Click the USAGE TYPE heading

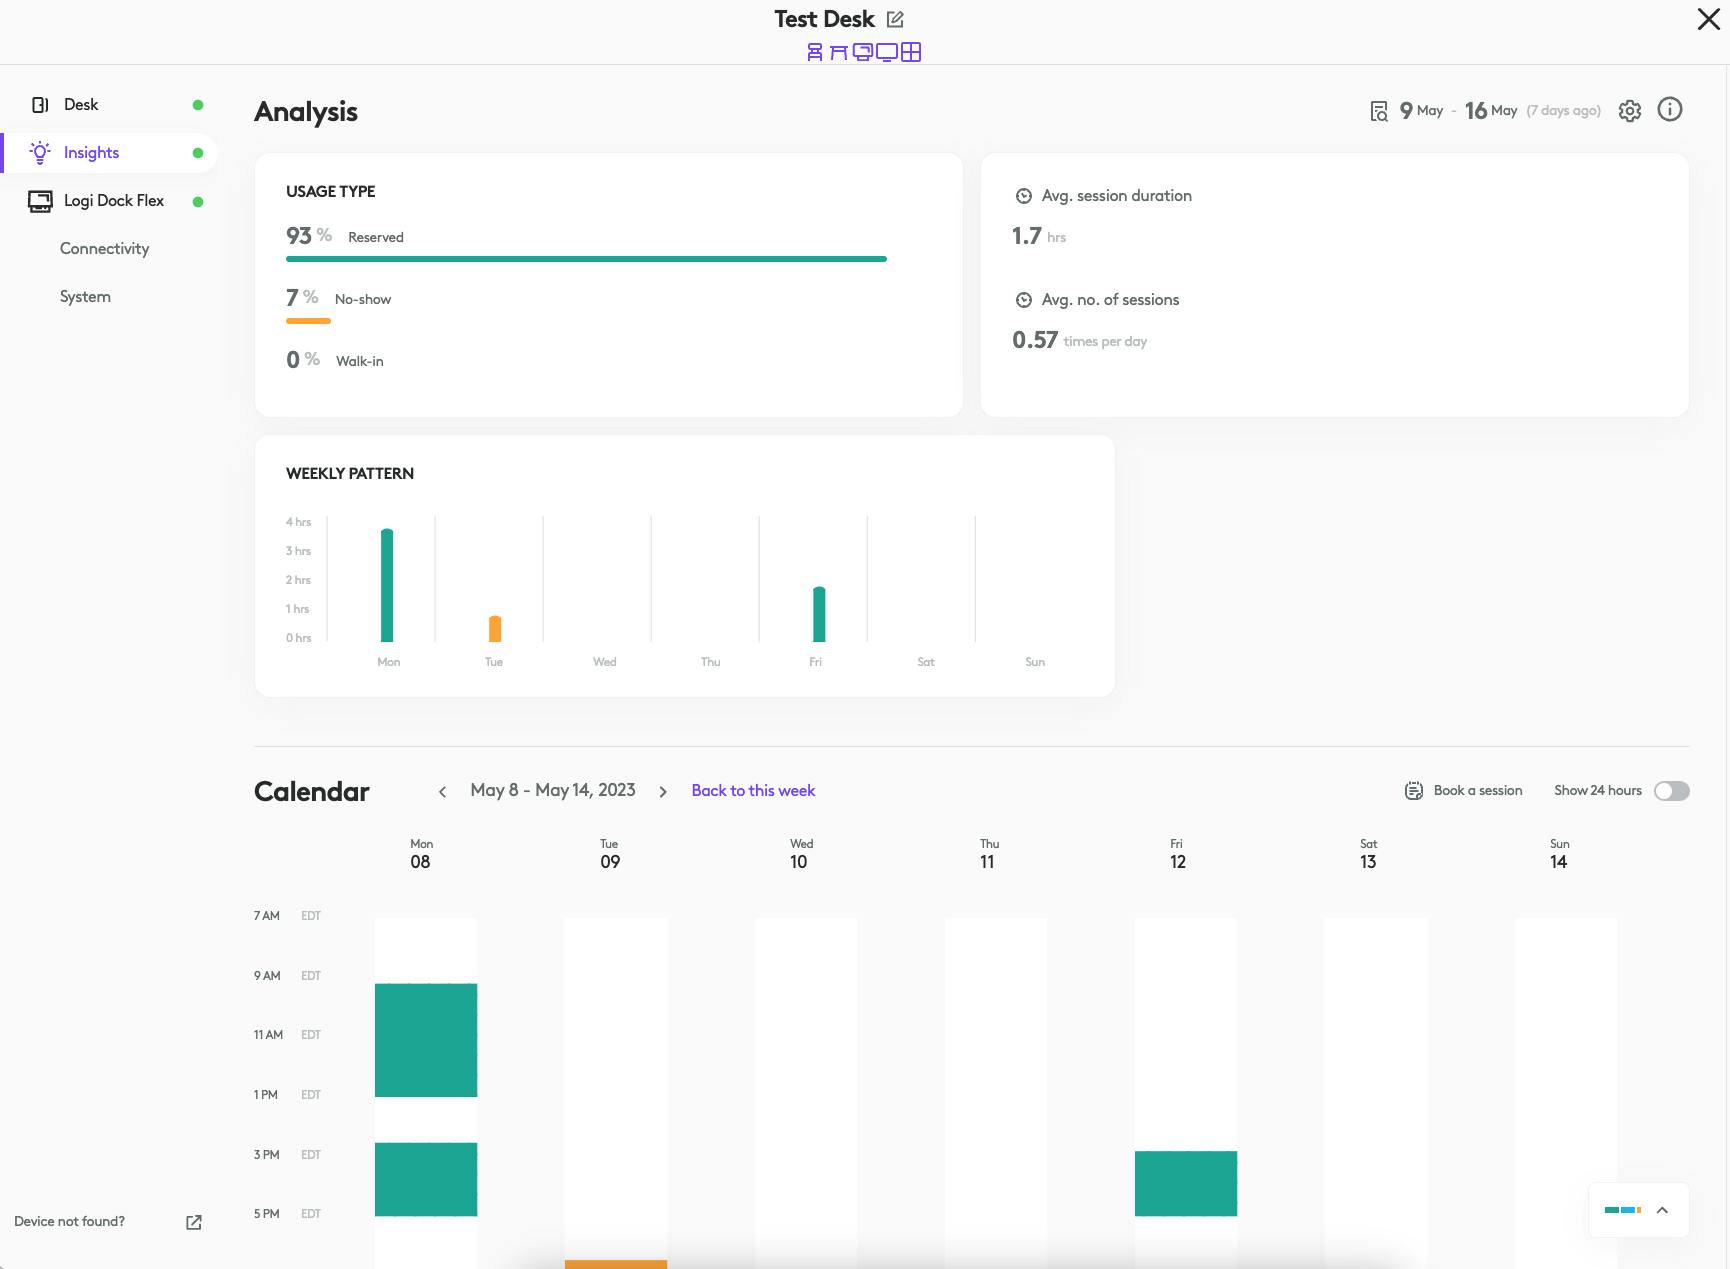331,192
